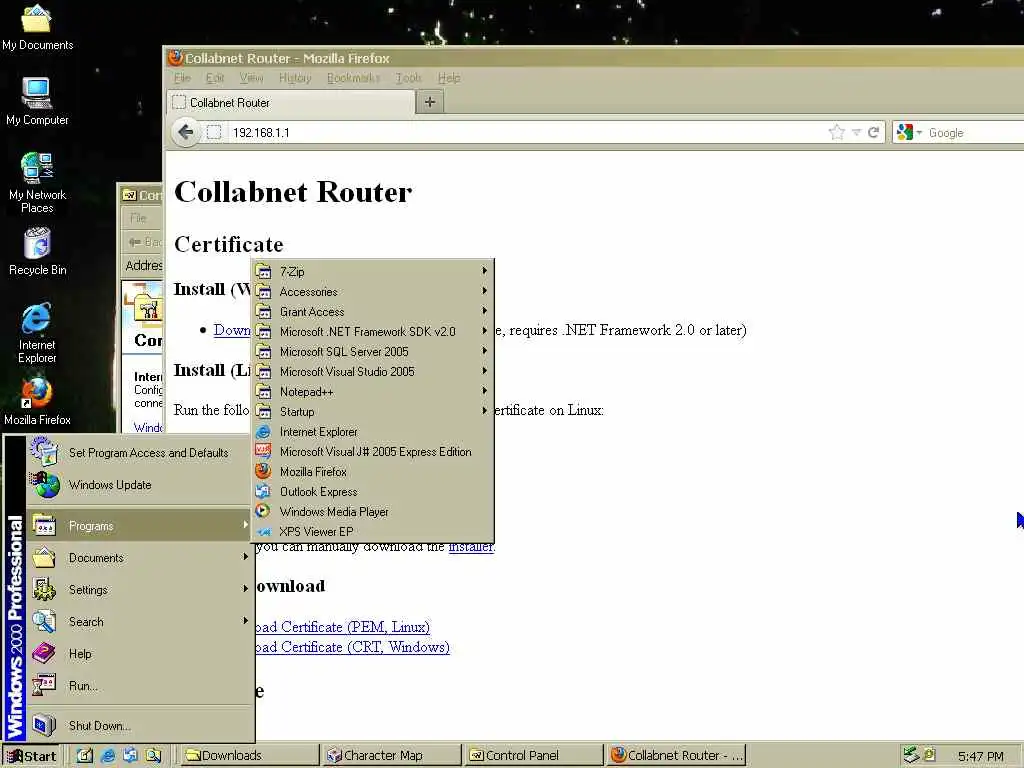Launch Internet Explorer from the desktop
This screenshot has height=768, width=1024.
[37, 333]
